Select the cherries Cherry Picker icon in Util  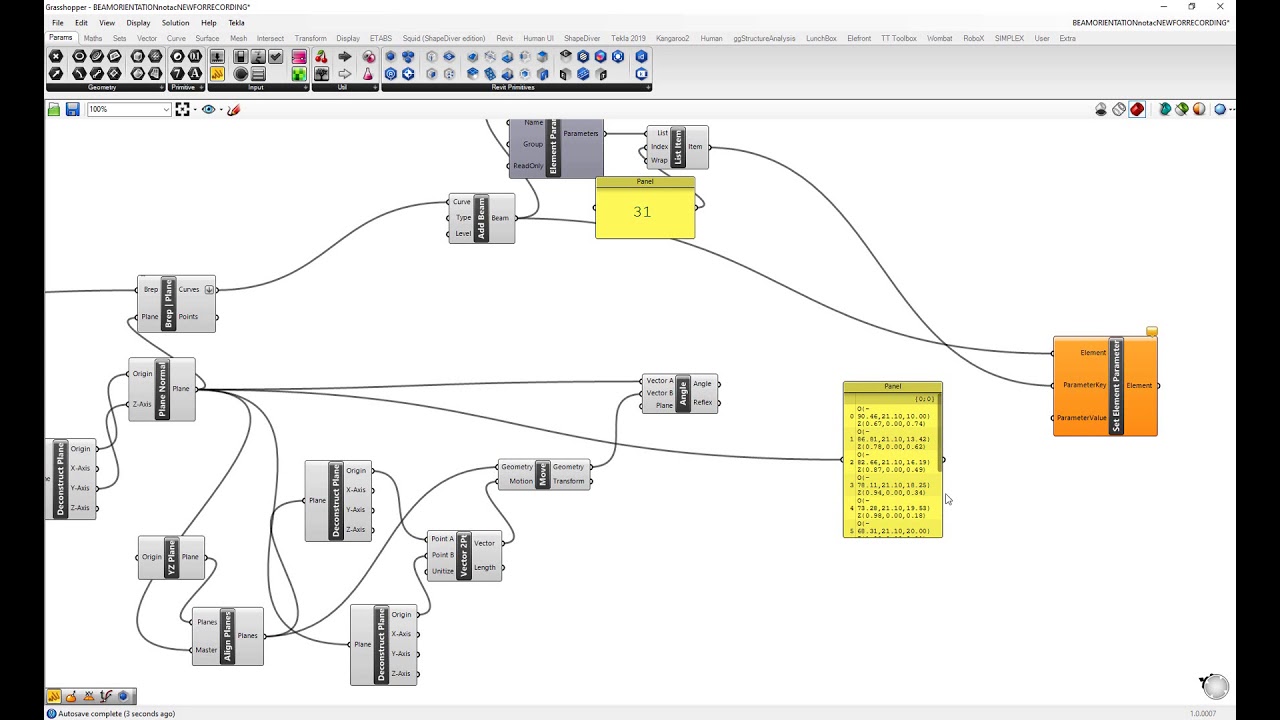point(321,57)
